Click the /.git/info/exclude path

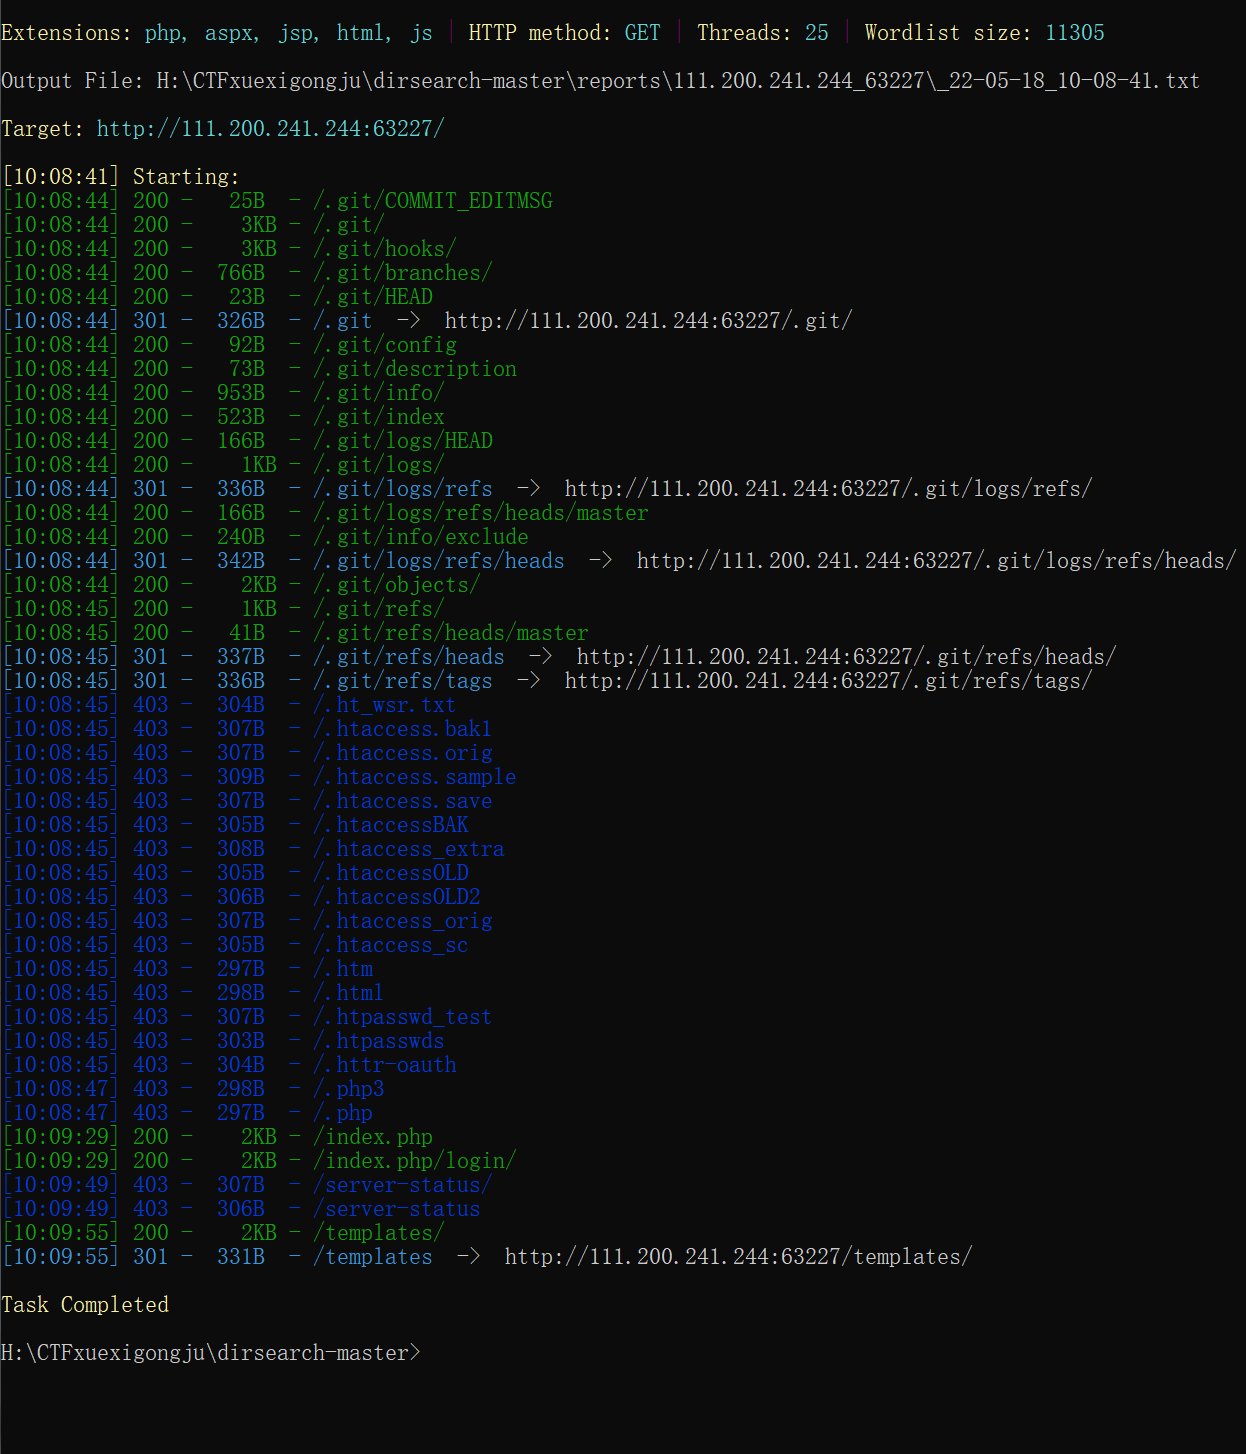click(421, 537)
